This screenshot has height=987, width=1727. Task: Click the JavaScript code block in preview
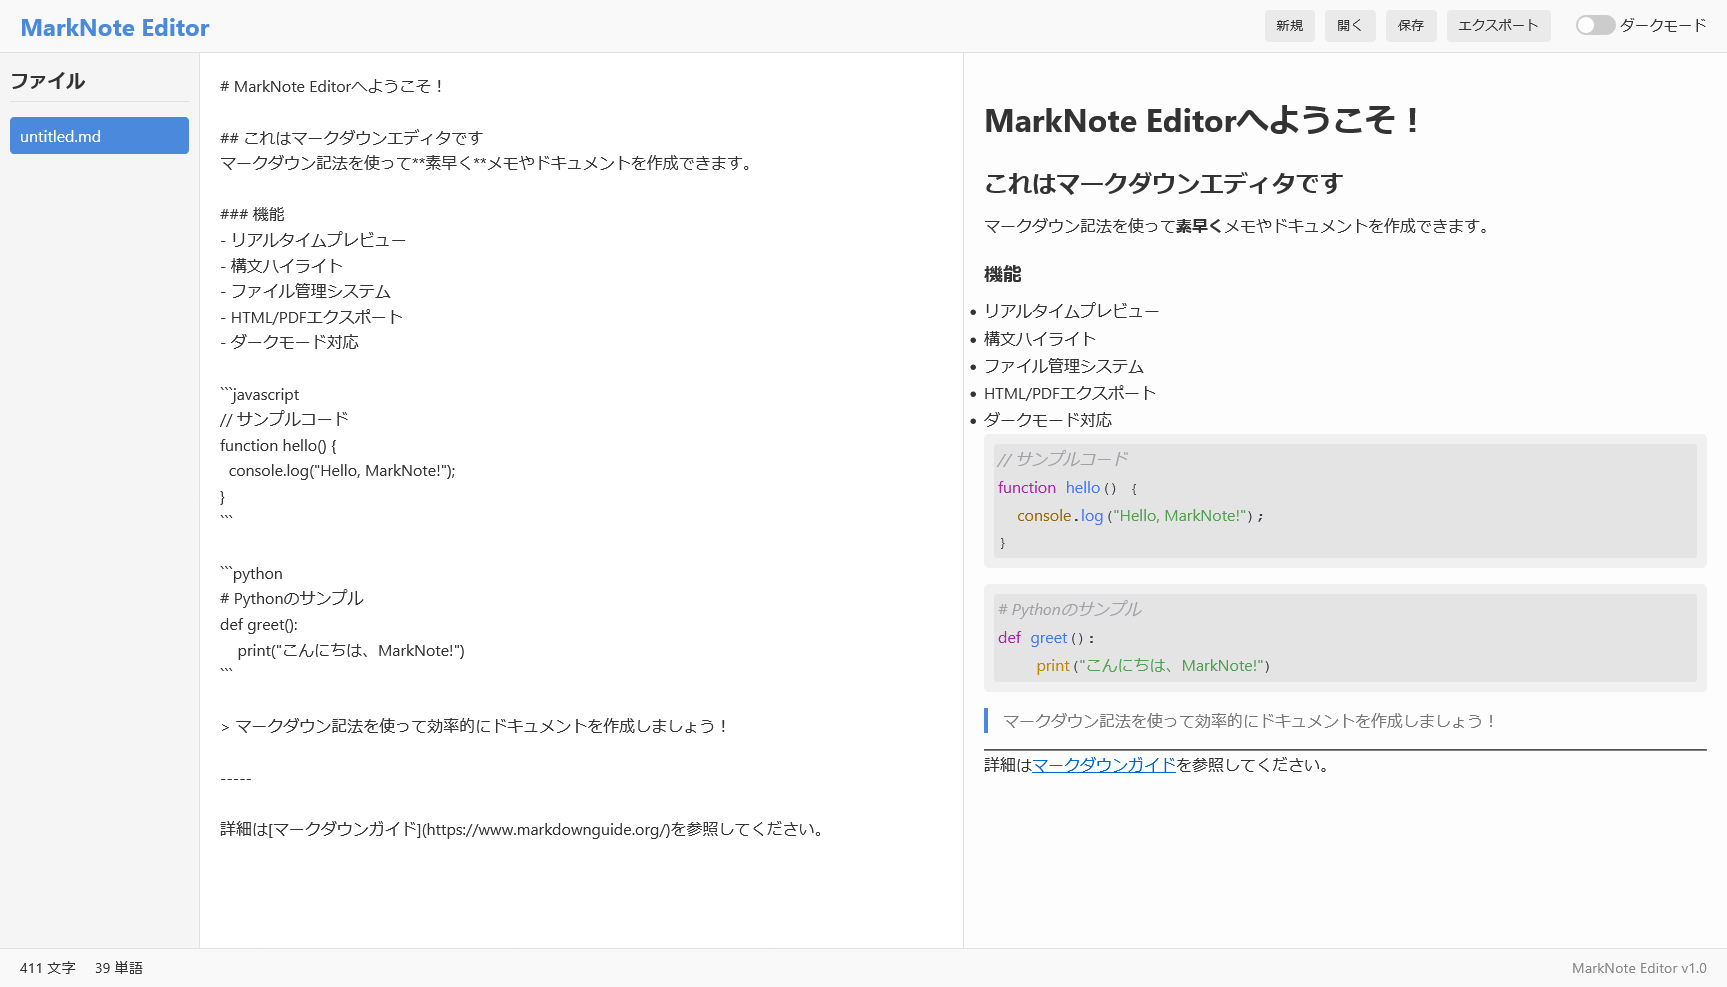coord(1344,501)
